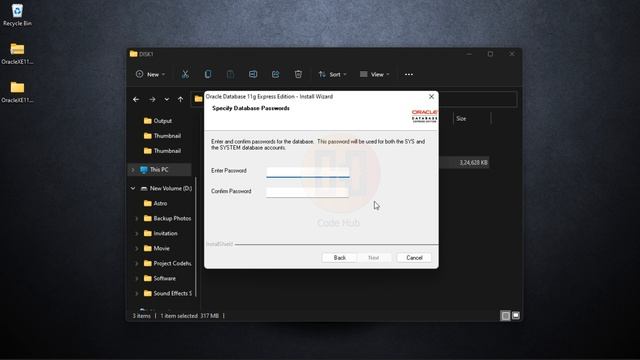Open the New dropdown in Explorer
The image size is (640, 360).
(x=151, y=74)
